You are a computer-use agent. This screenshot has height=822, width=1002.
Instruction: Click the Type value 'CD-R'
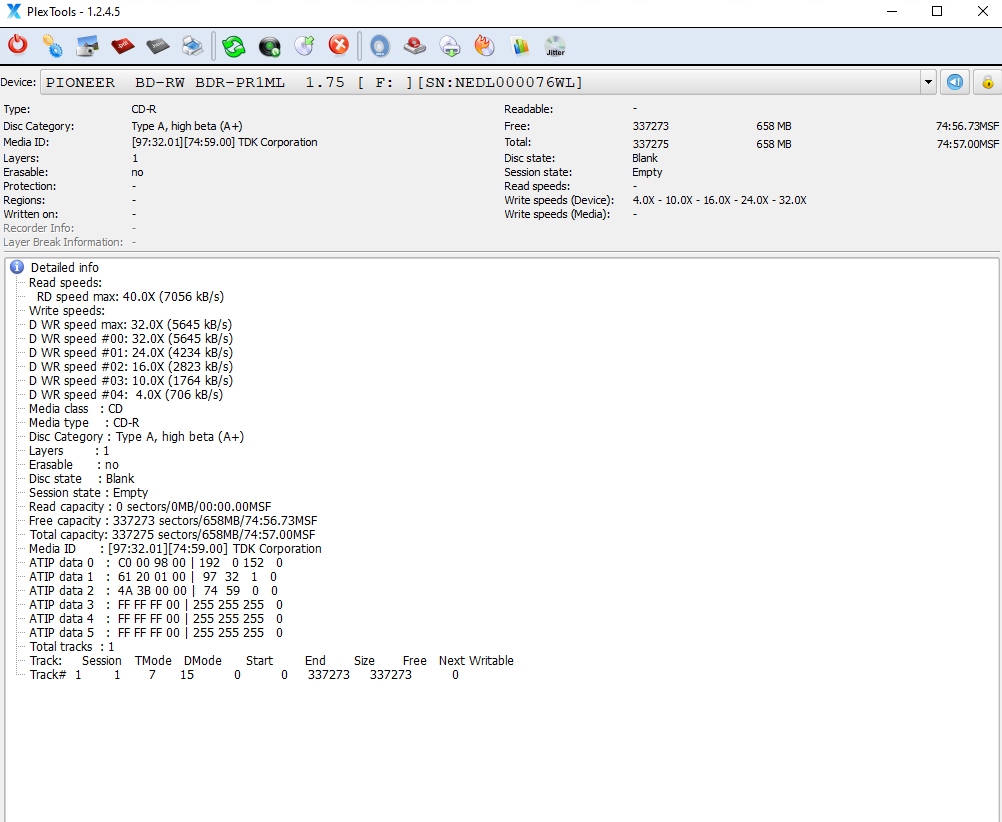click(x=144, y=110)
